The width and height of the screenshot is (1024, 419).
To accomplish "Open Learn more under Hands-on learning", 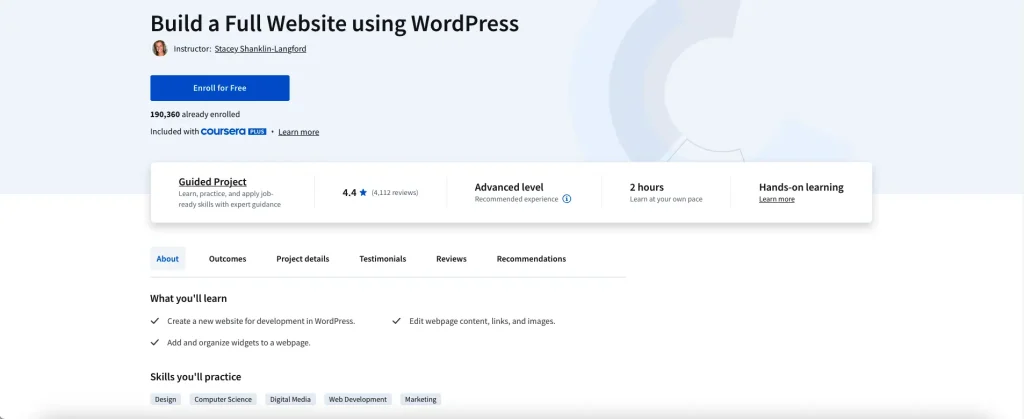I will pos(776,199).
